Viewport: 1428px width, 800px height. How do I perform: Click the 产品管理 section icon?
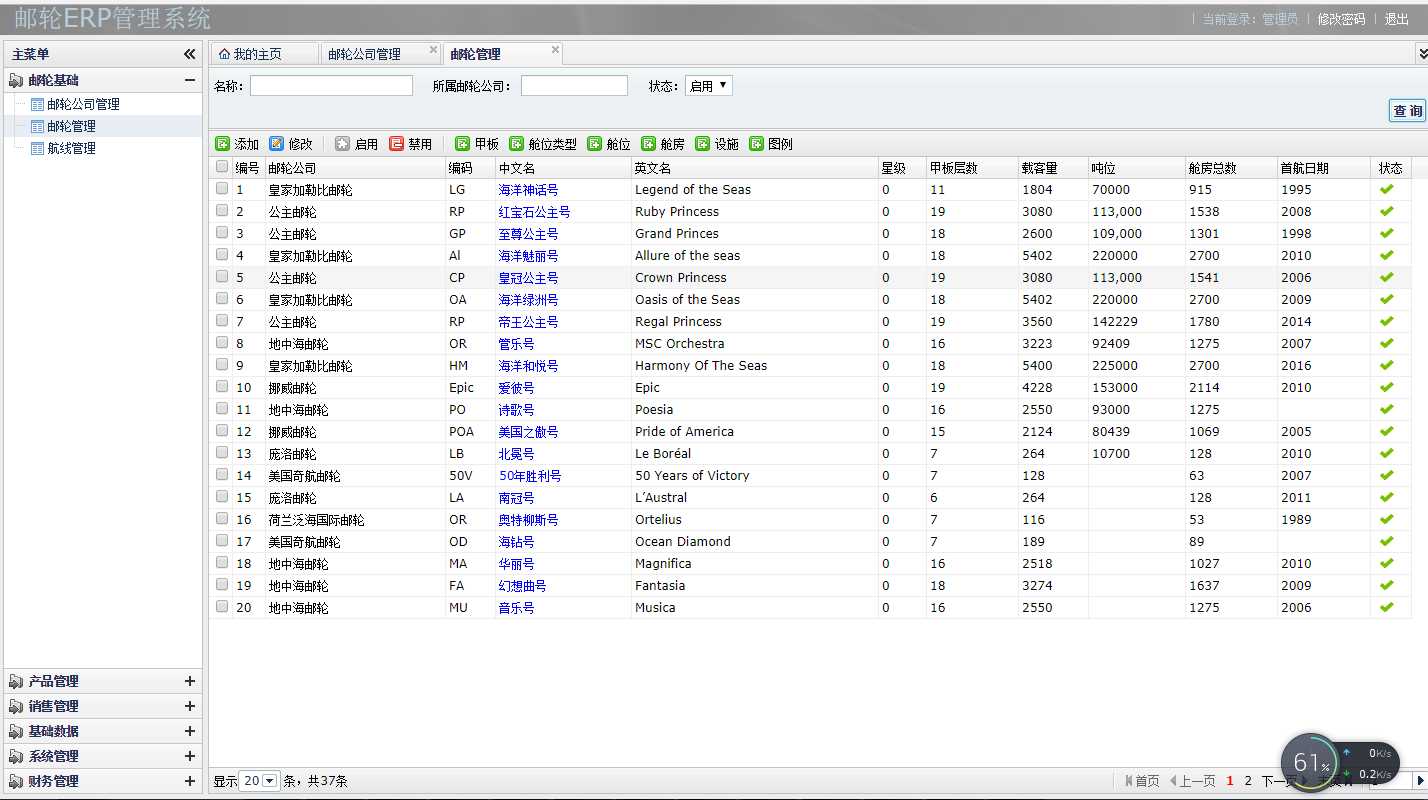click(x=16, y=681)
